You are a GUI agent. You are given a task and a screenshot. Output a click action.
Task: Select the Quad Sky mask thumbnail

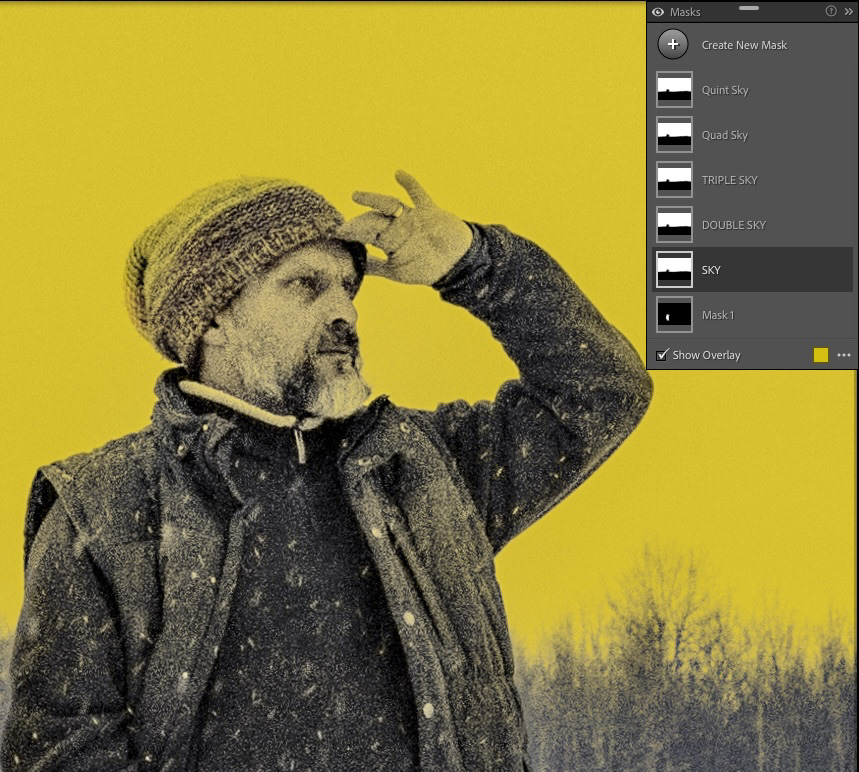(674, 134)
